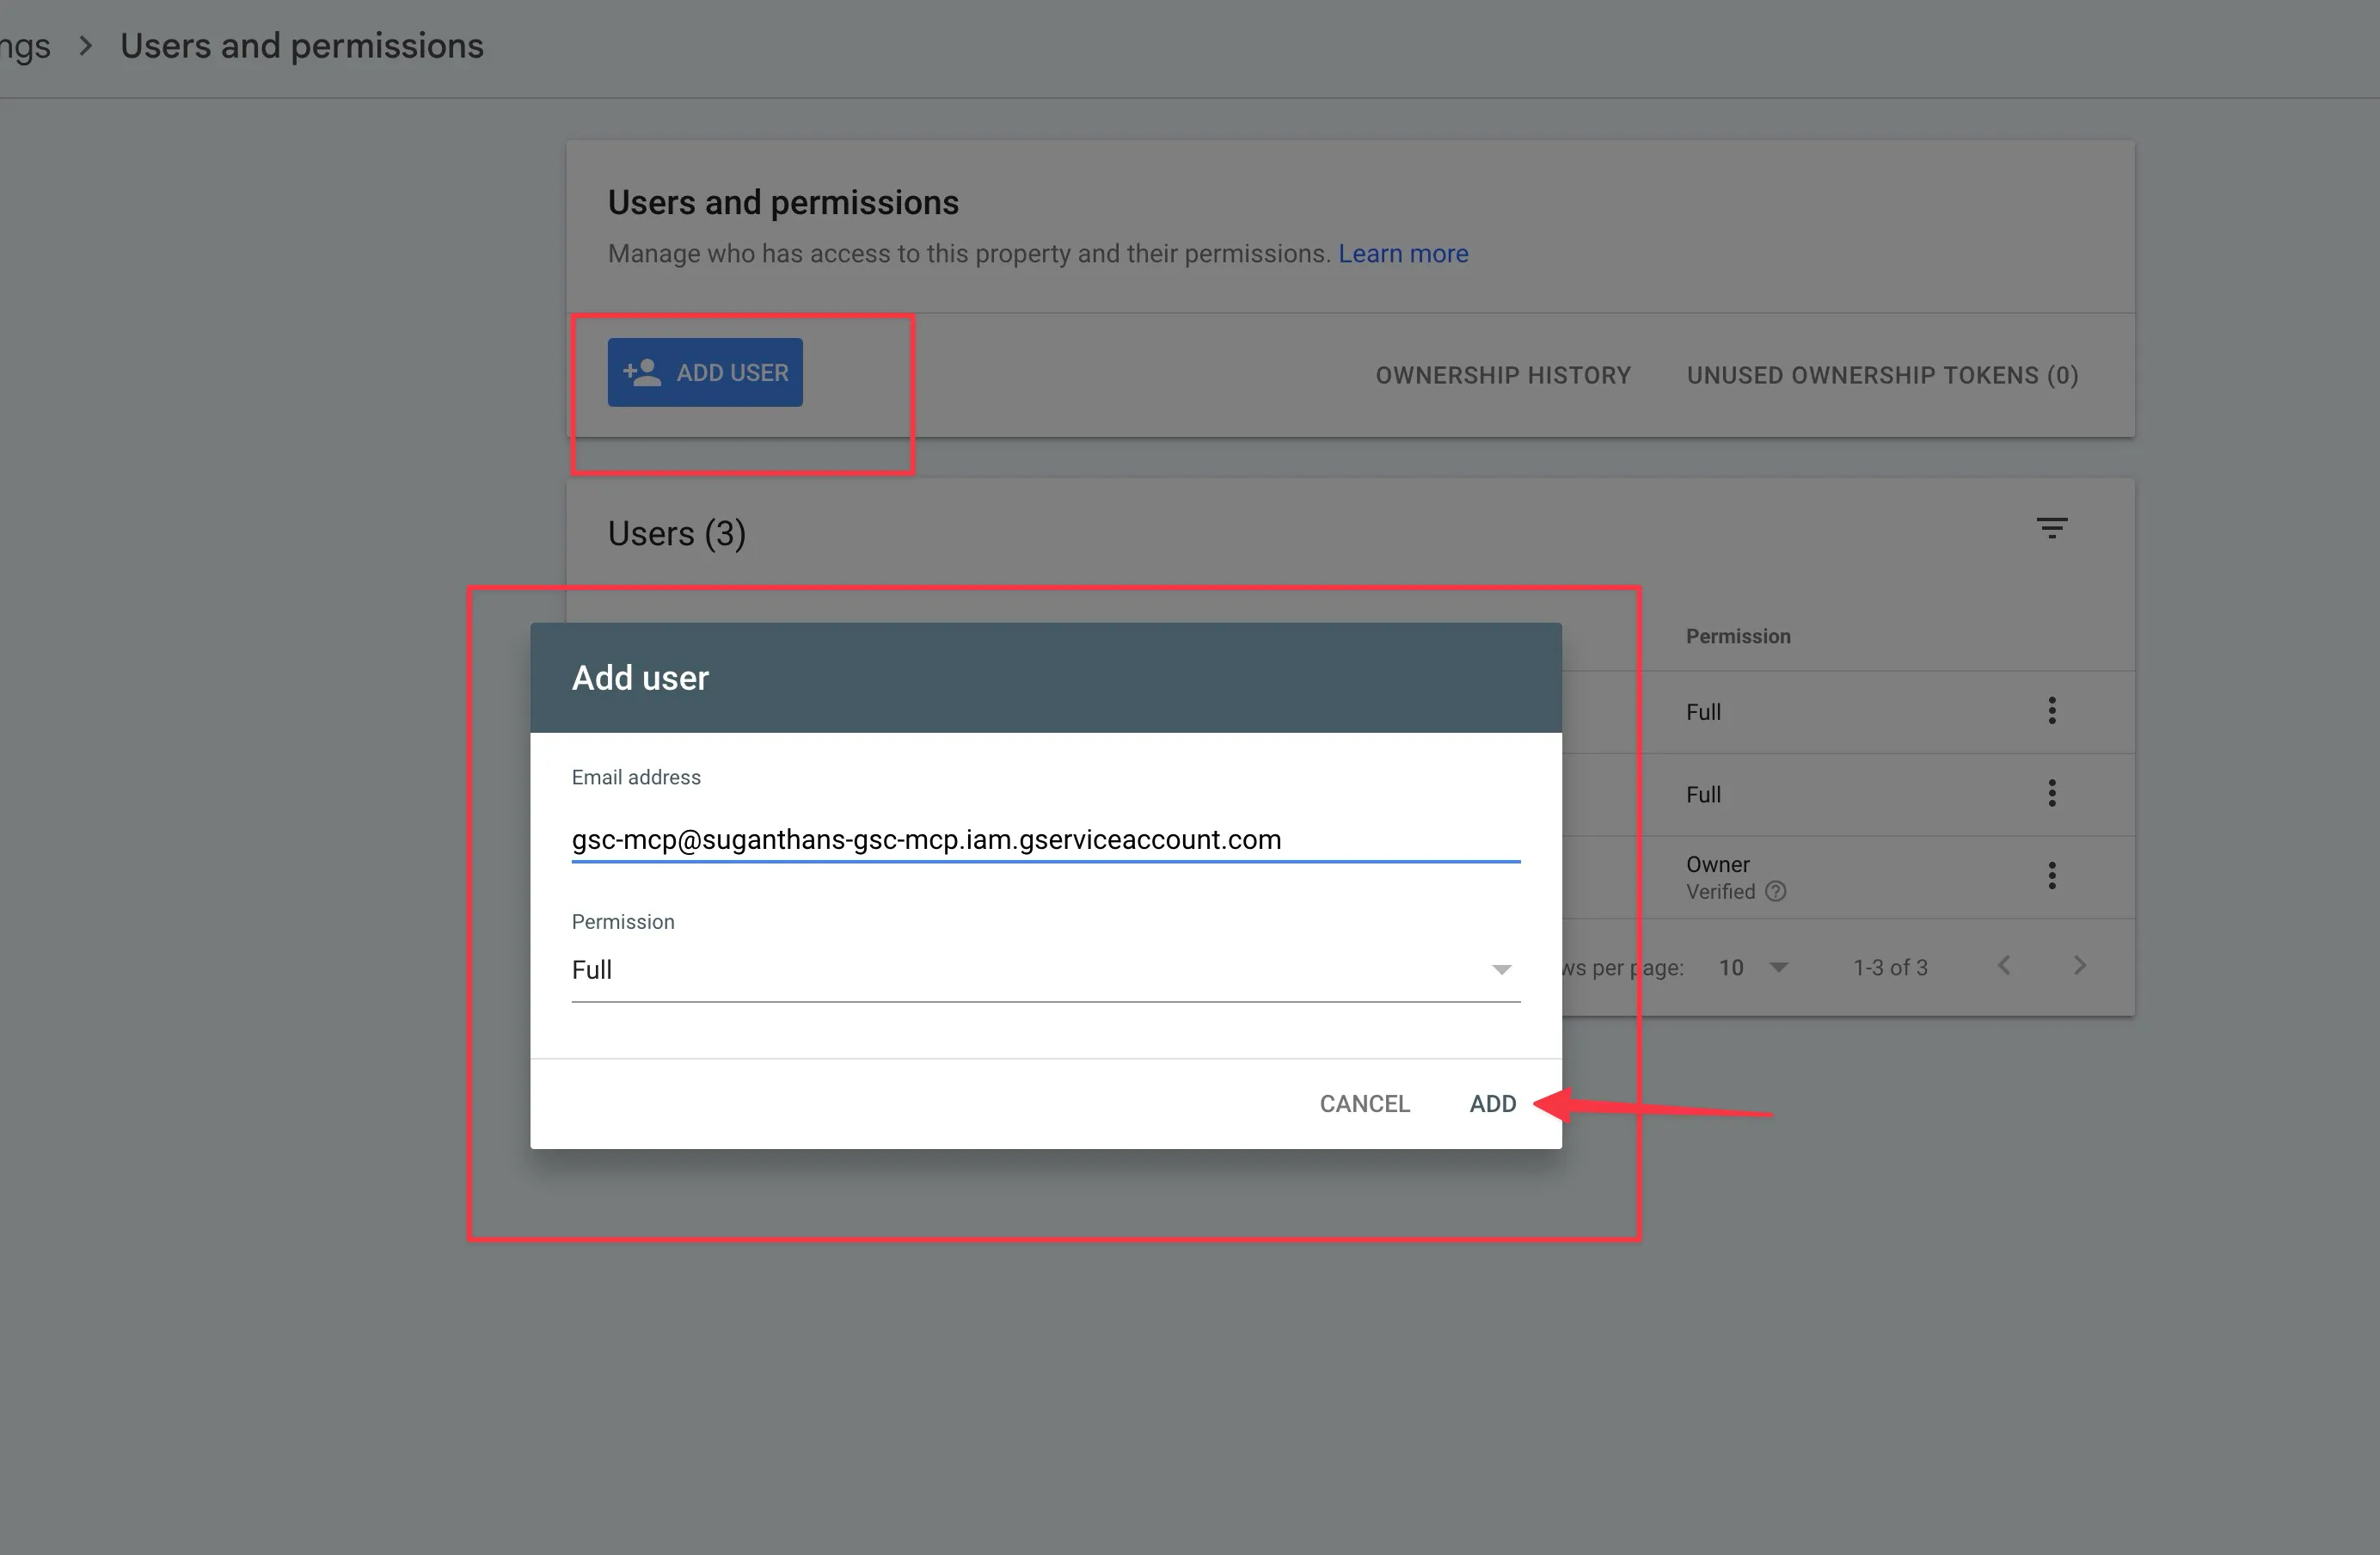This screenshot has height=1555, width=2380.
Task: Click the add-person icon on ADD USER
Action: (642, 373)
